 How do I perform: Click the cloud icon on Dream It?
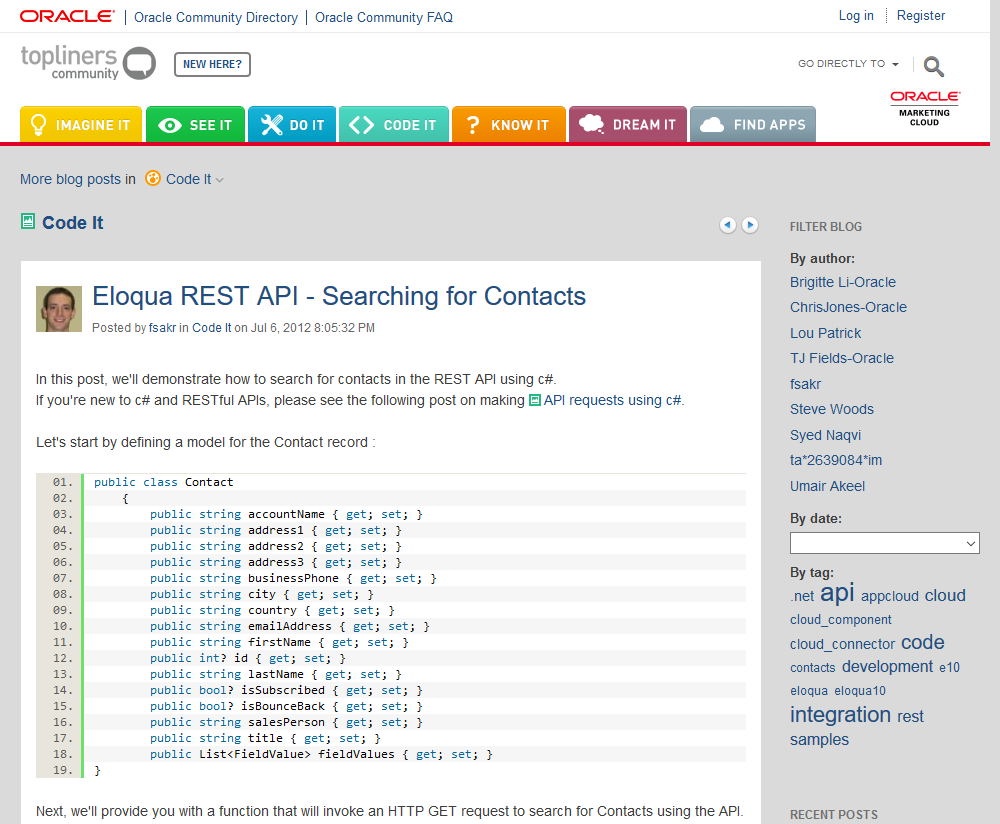coord(591,124)
